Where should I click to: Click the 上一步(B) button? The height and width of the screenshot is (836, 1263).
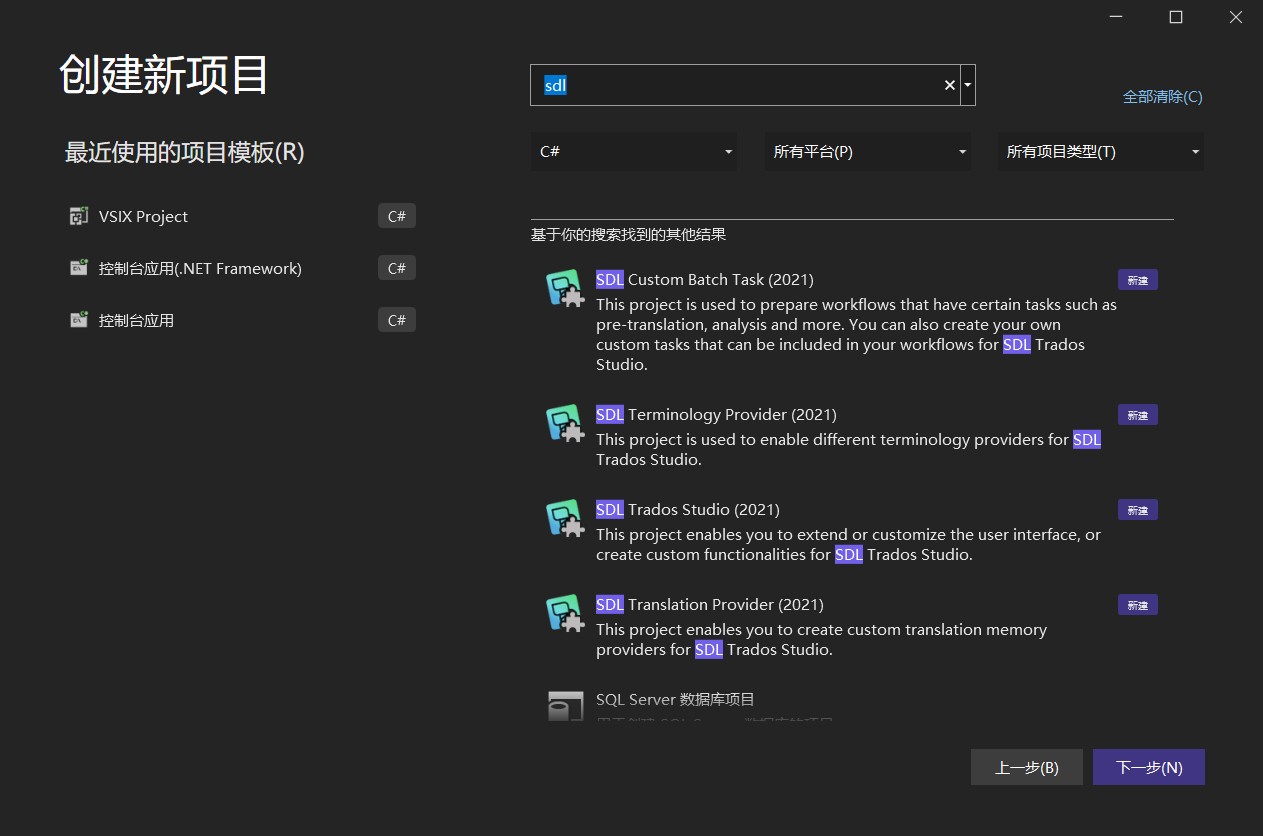pos(1027,767)
